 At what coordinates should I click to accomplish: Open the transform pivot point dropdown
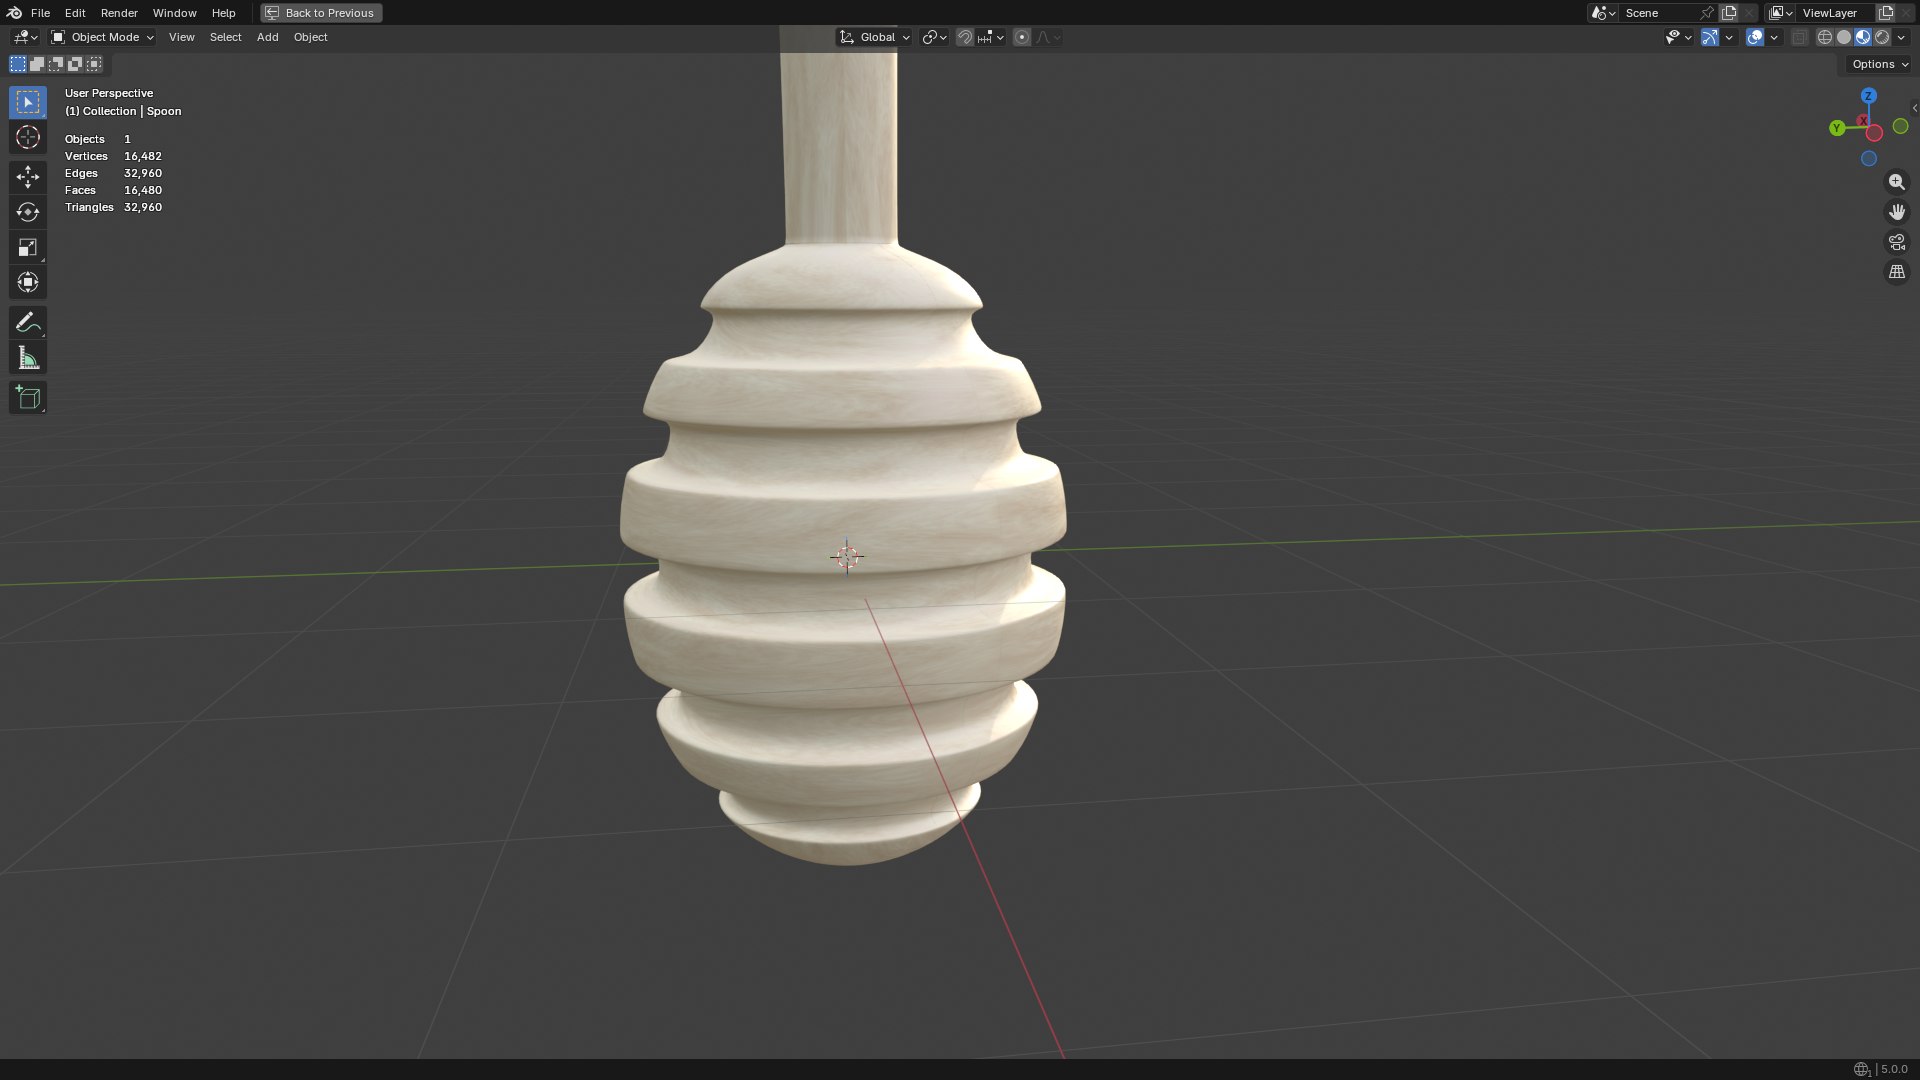click(934, 37)
